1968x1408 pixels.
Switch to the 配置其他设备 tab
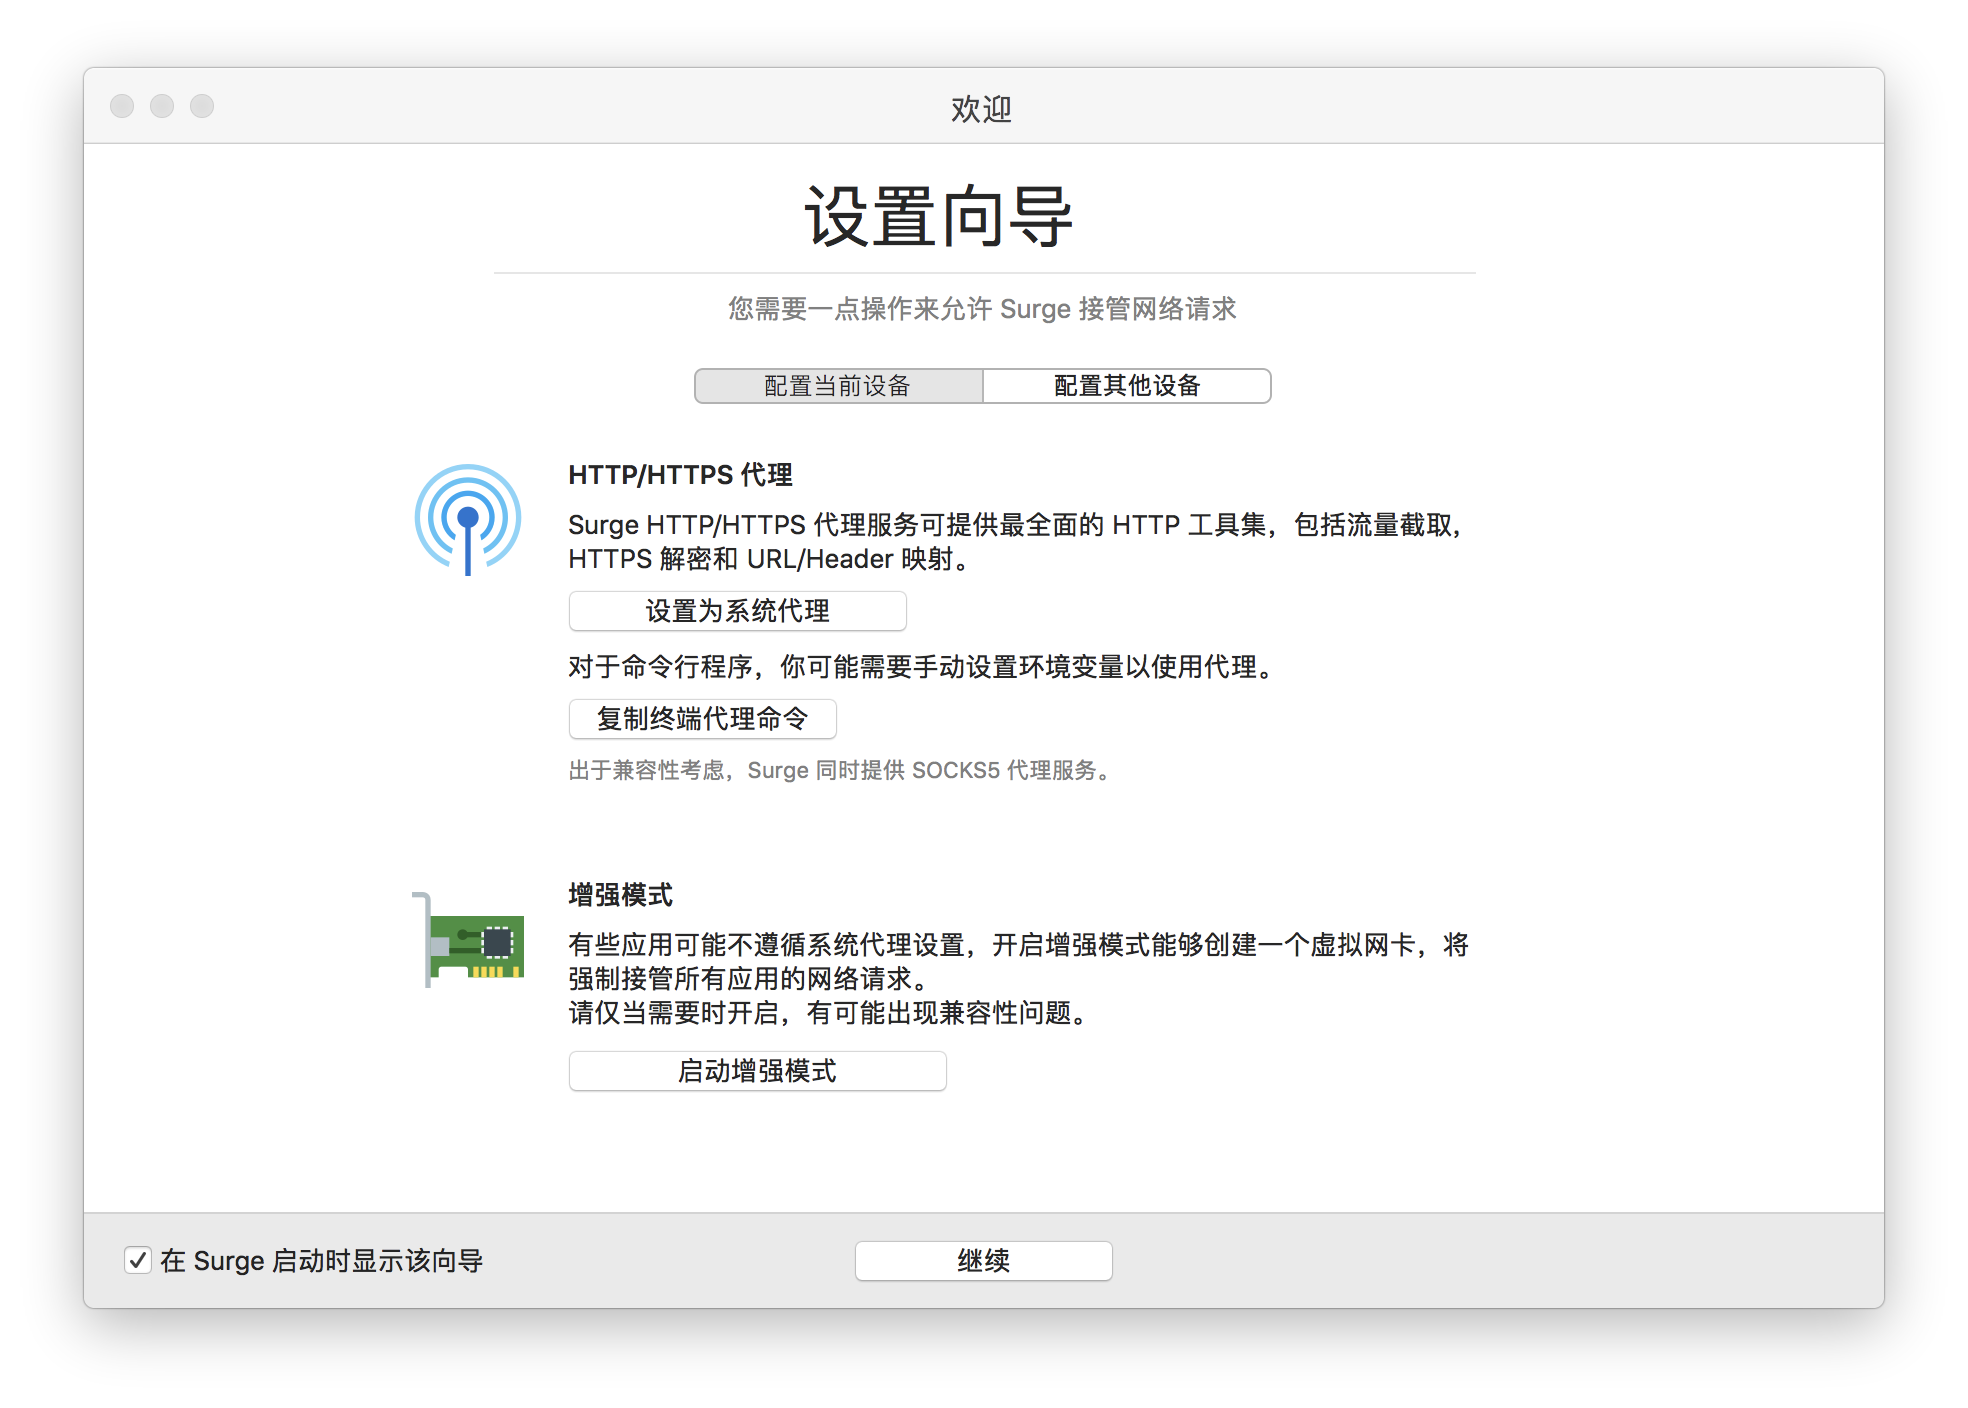(1125, 386)
